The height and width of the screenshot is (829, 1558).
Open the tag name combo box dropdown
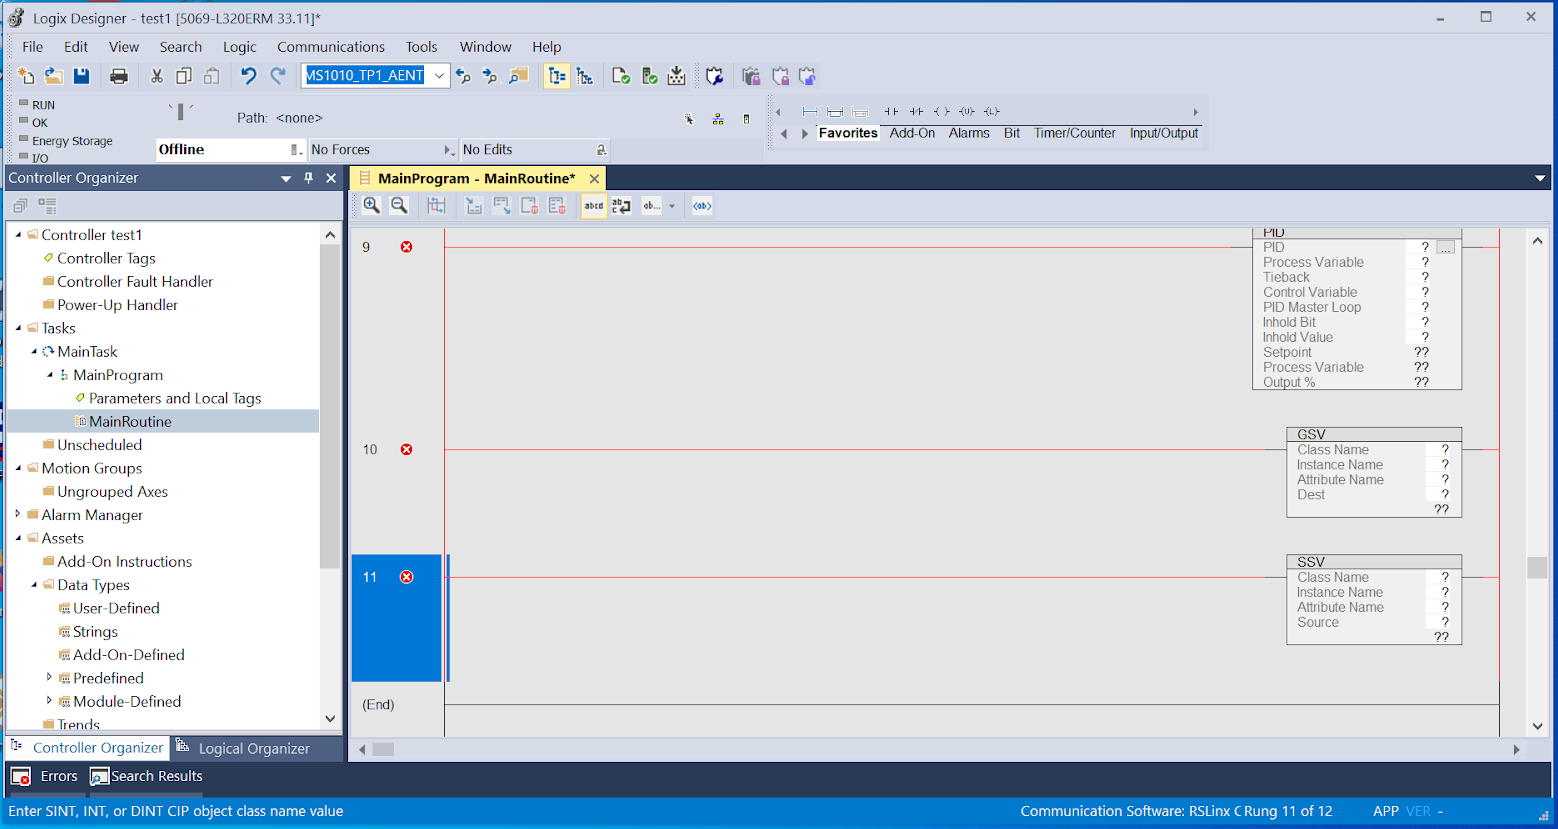point(439,75)
